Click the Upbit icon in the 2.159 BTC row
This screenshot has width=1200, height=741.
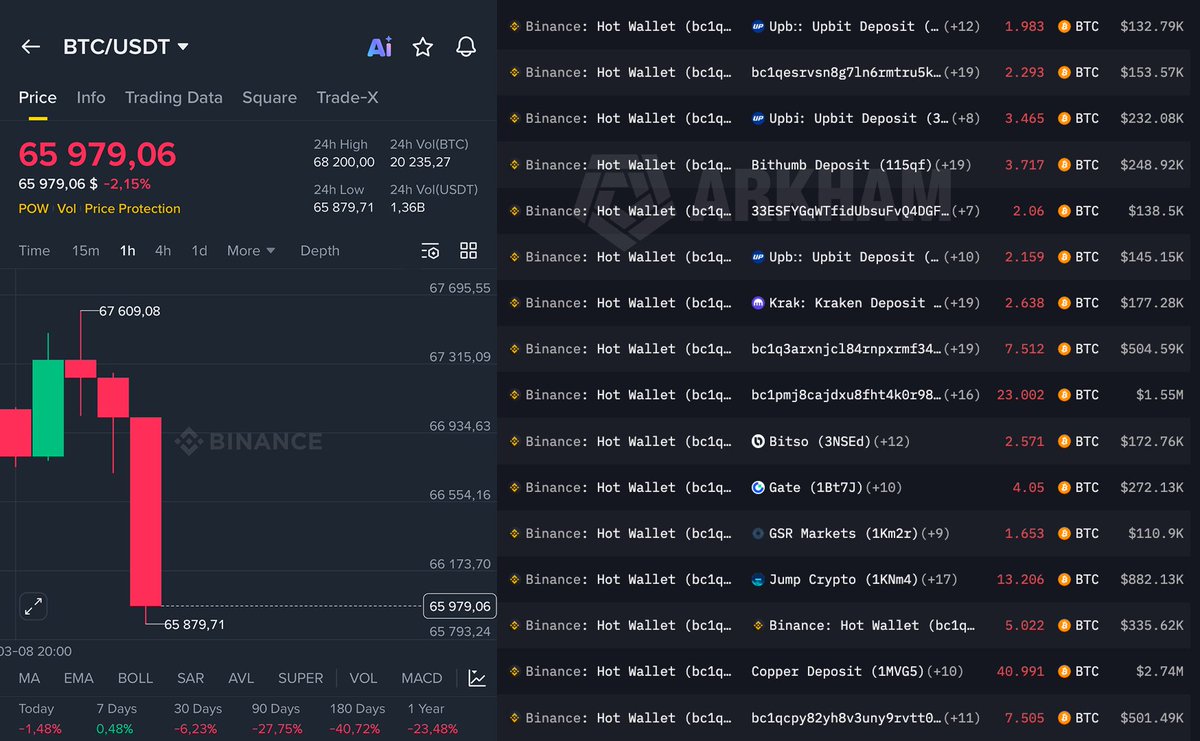pyautogui.click(x=758, y=256)
